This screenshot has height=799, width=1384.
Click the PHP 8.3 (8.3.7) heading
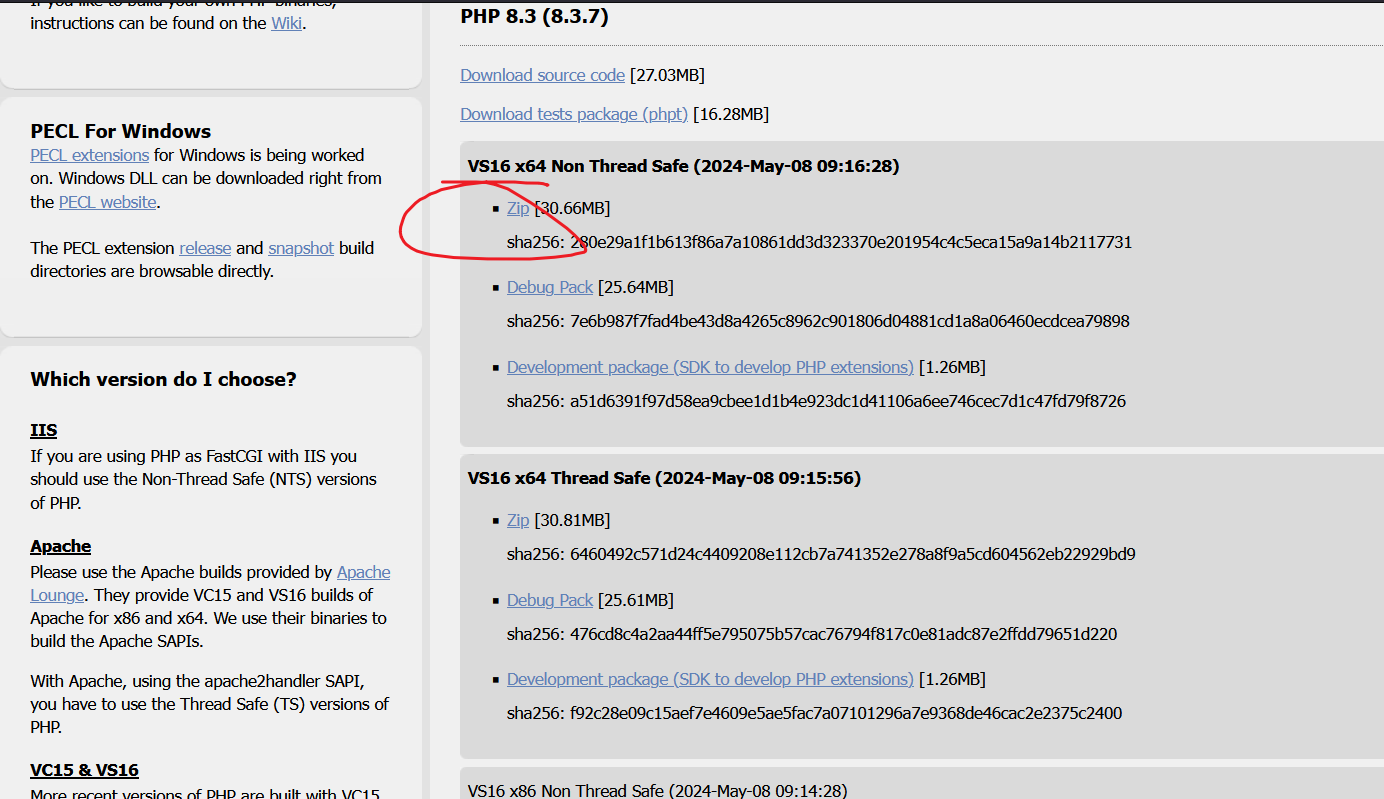[x=534, y=16]
